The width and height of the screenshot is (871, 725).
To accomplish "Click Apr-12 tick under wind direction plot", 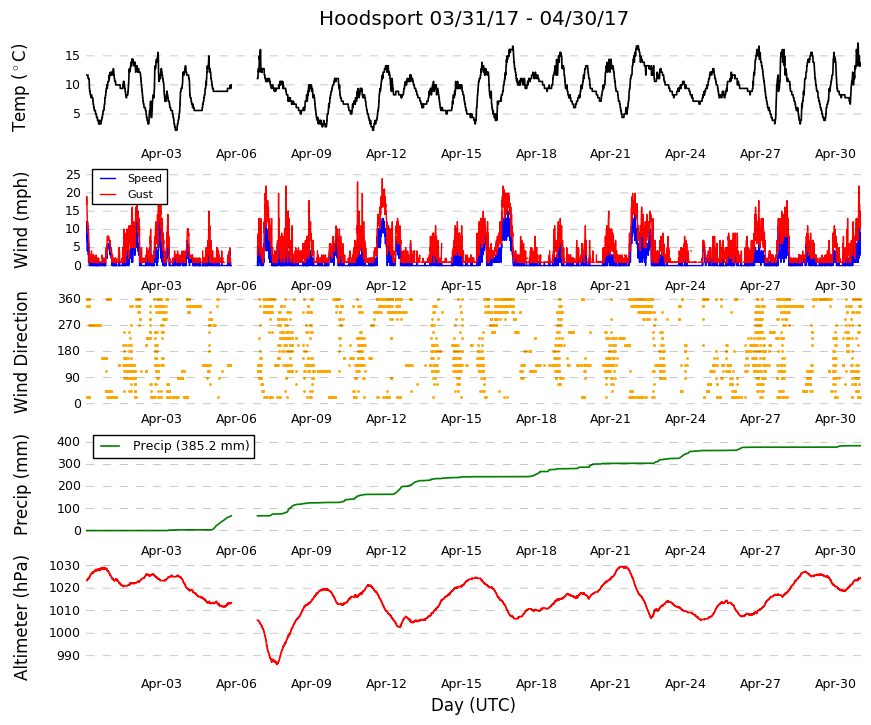I will (386, 419).
